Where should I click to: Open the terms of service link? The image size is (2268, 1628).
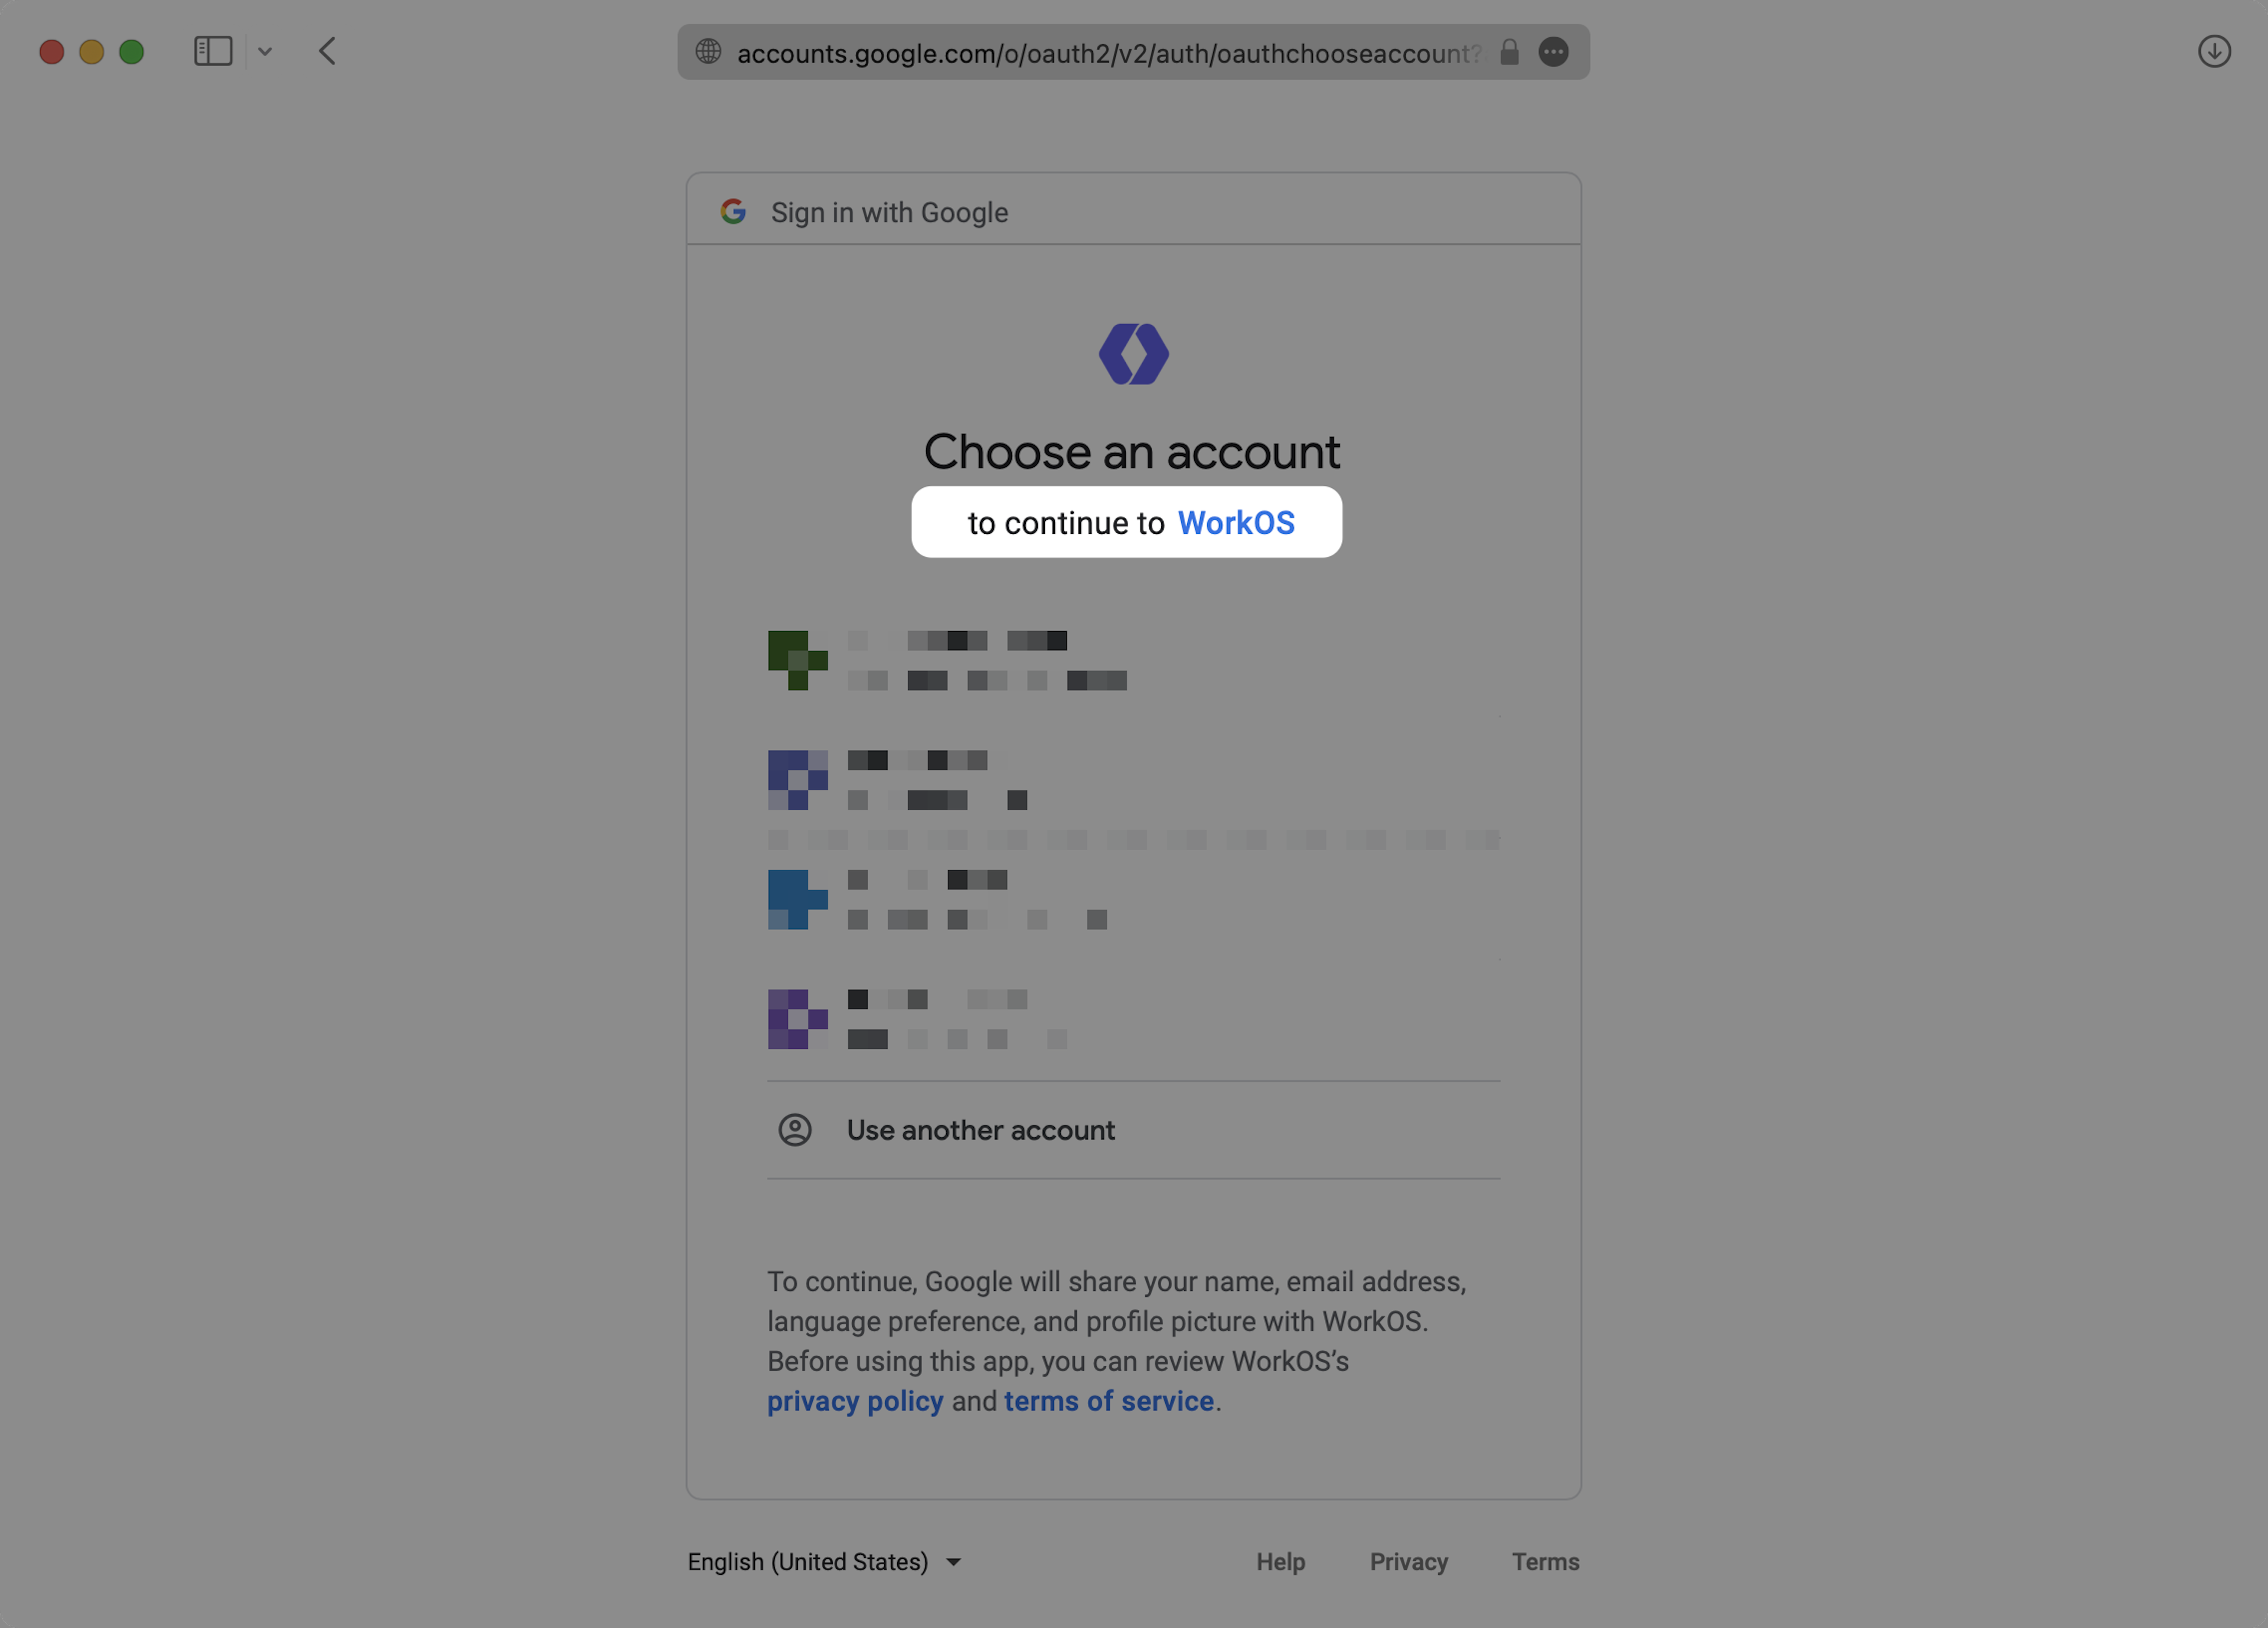pos(1108,1401)
